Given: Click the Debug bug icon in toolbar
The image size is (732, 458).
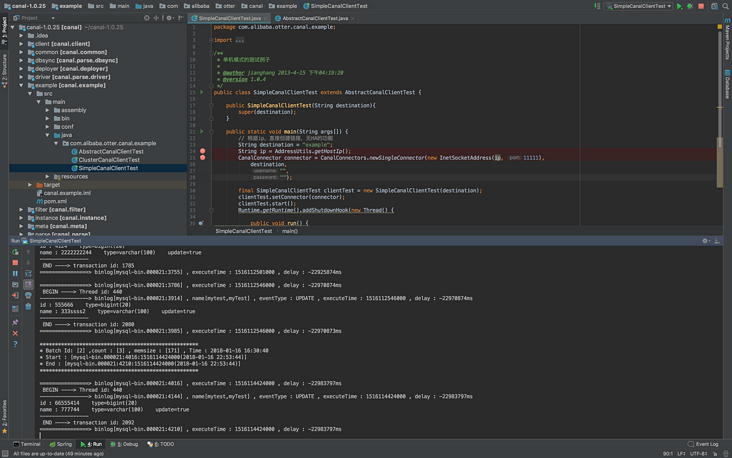Looking at the screenshot, I should (x=689, y=6).
